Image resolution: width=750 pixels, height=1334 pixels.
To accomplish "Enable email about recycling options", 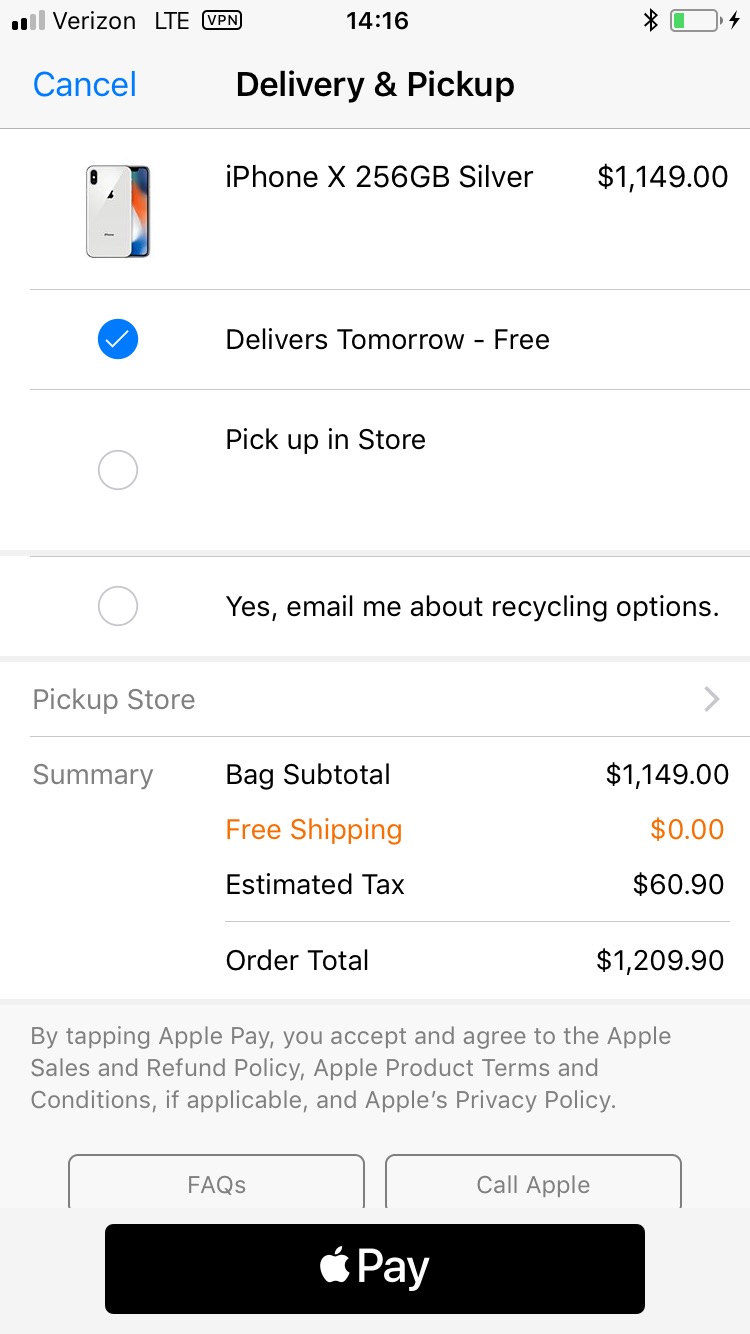I will coord(118,606).
